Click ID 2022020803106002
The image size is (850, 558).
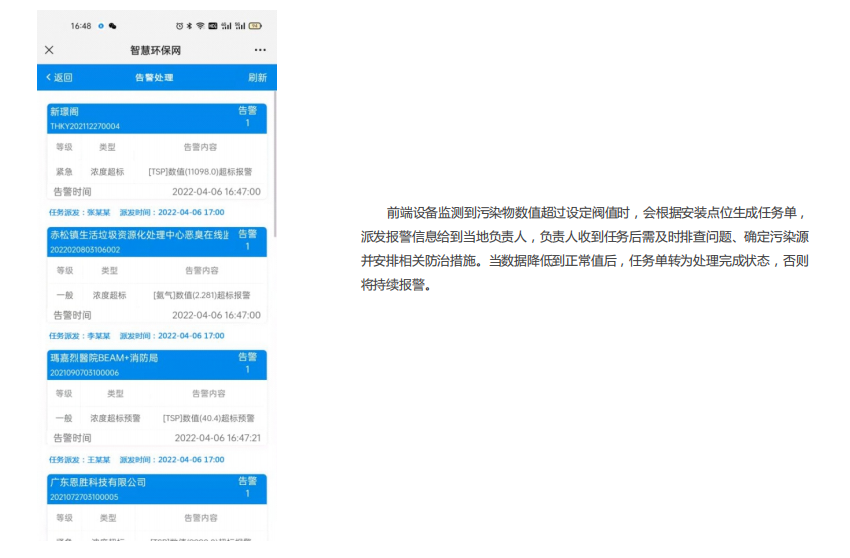85,250
